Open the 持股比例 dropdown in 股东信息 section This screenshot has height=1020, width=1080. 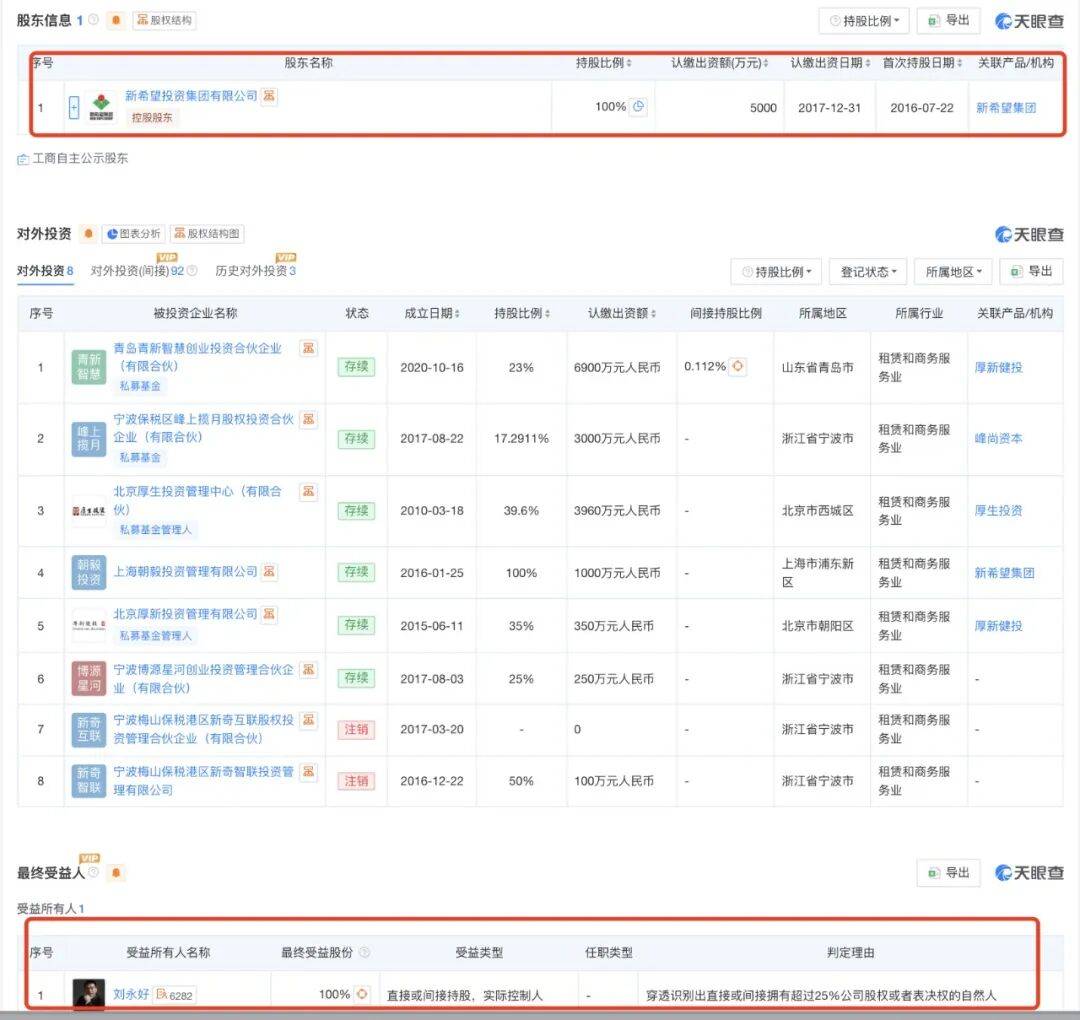coord(863,20)
